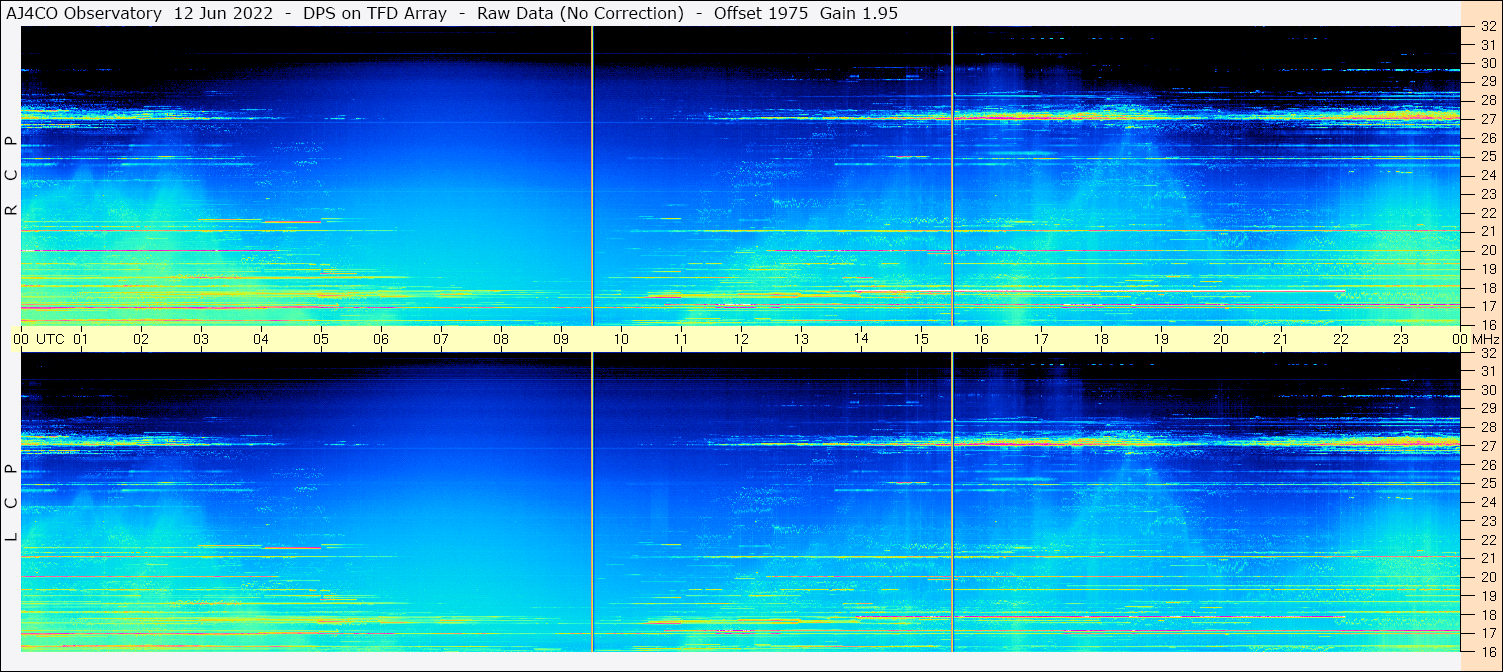Click the MHz unit label at axis end

(1487, 340)
